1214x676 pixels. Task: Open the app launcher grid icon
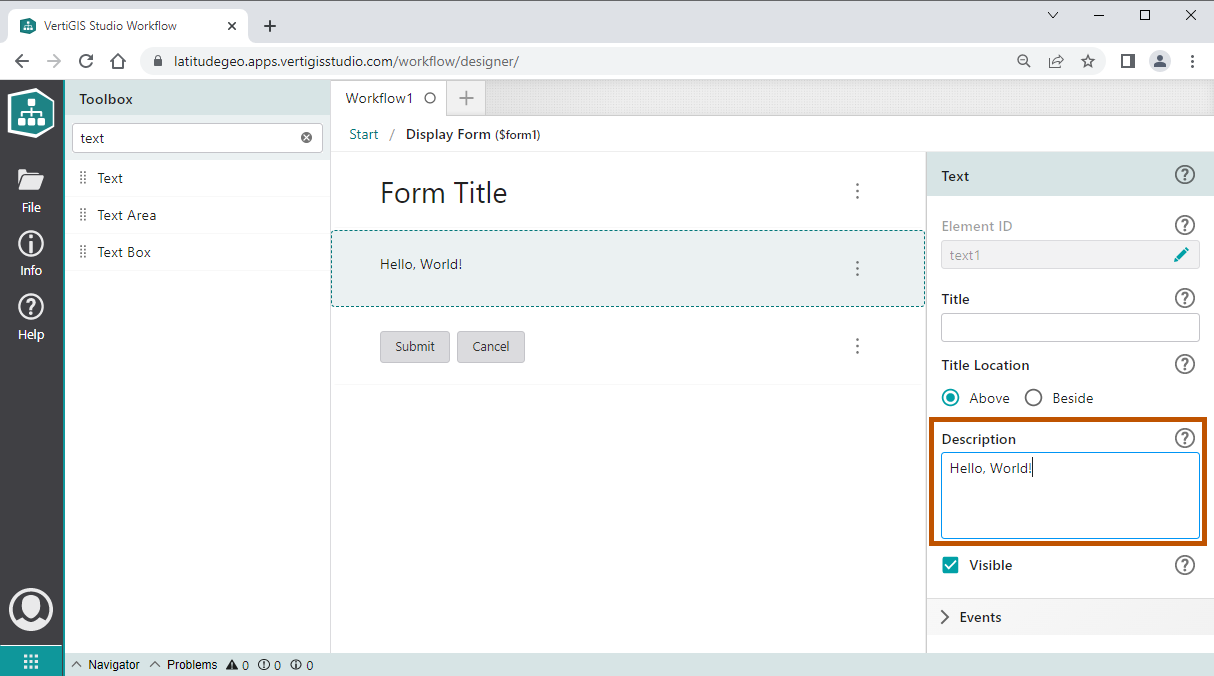31,662
